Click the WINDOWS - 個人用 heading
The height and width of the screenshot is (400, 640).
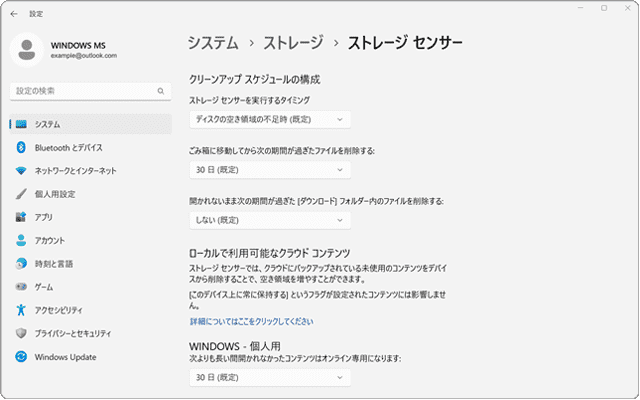pyautogui.click(x=235, y=347)
